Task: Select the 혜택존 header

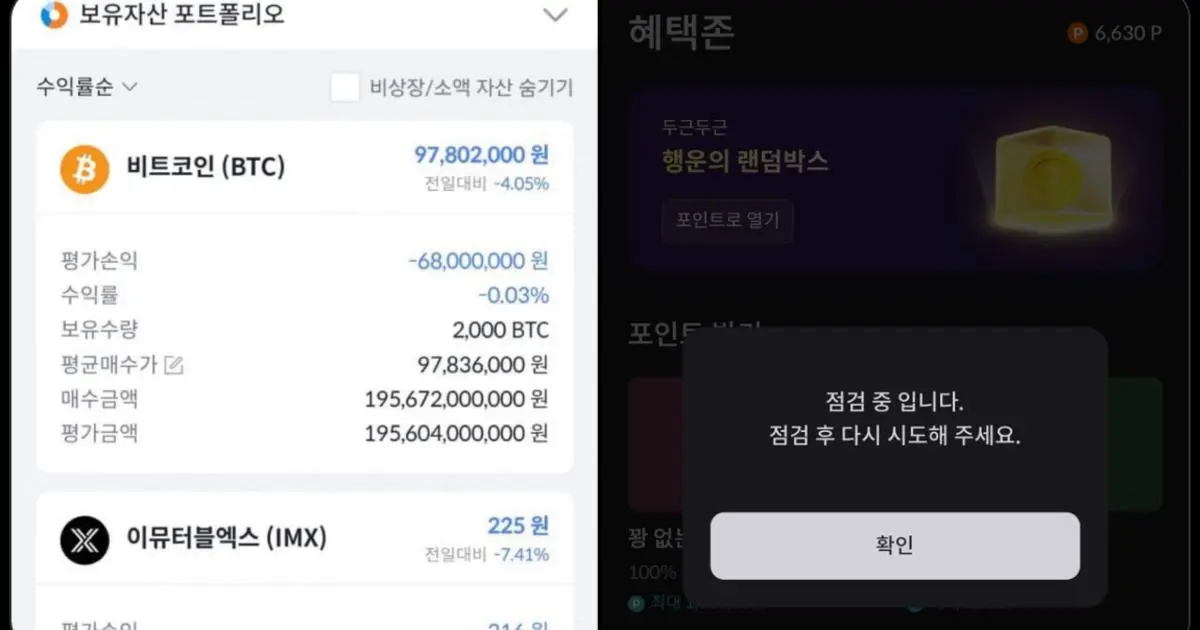Action: pos(681,32)
